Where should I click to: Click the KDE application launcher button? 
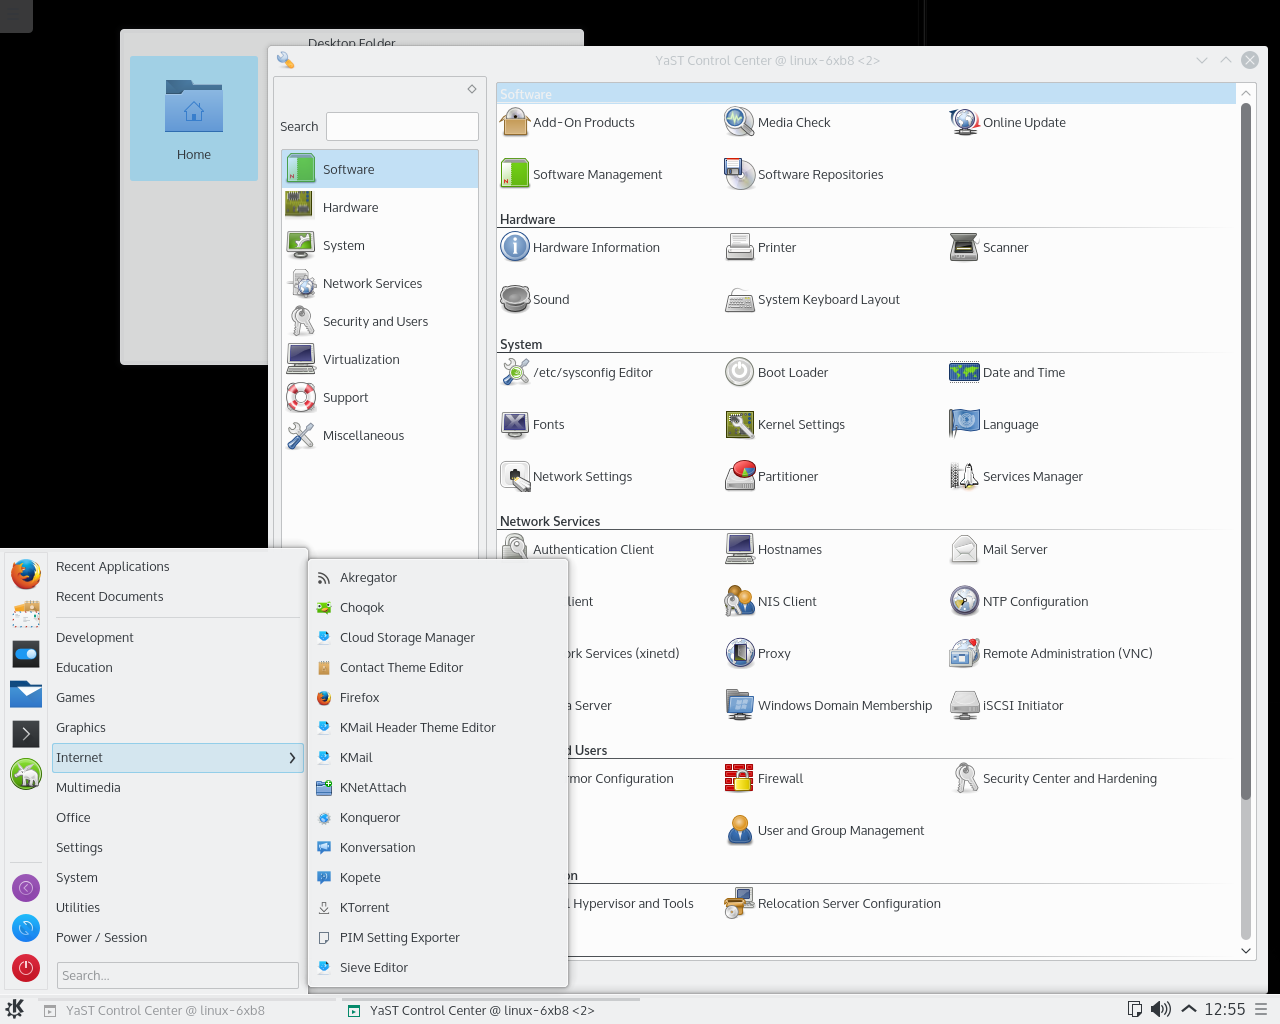coord(15,1009)
